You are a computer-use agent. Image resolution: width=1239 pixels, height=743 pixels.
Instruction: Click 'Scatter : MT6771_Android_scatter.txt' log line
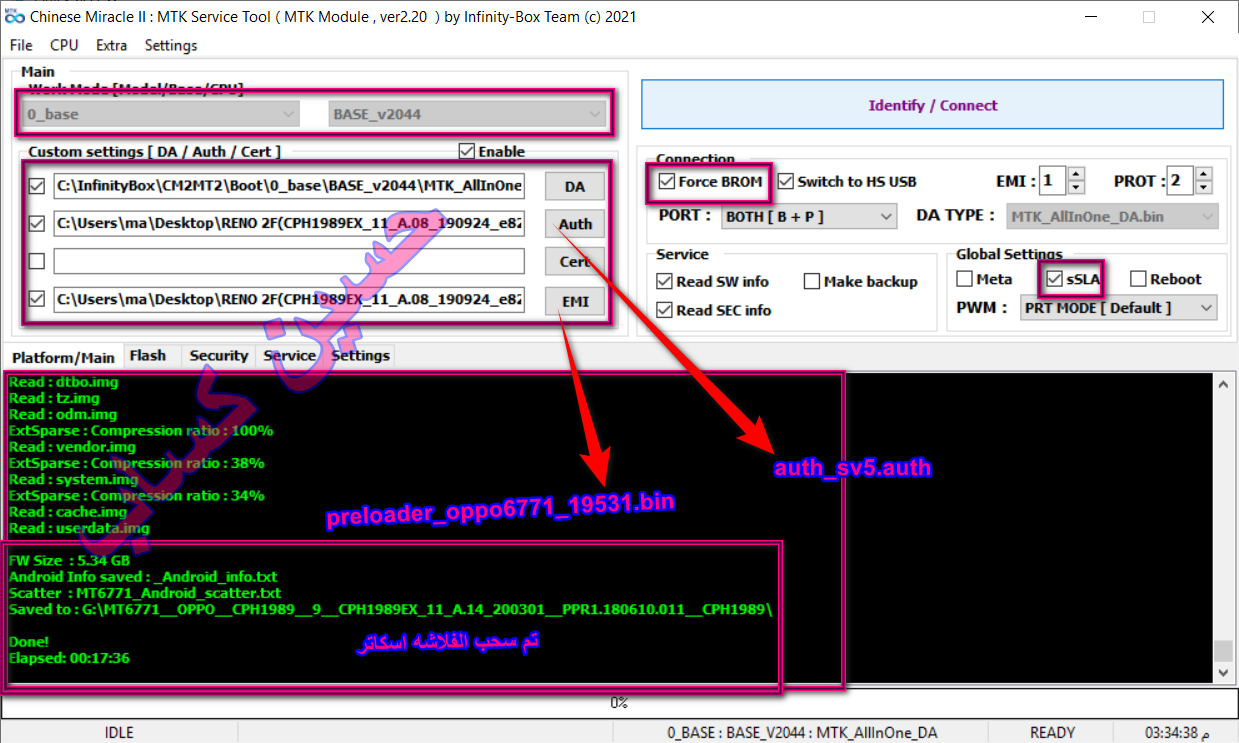145,592
